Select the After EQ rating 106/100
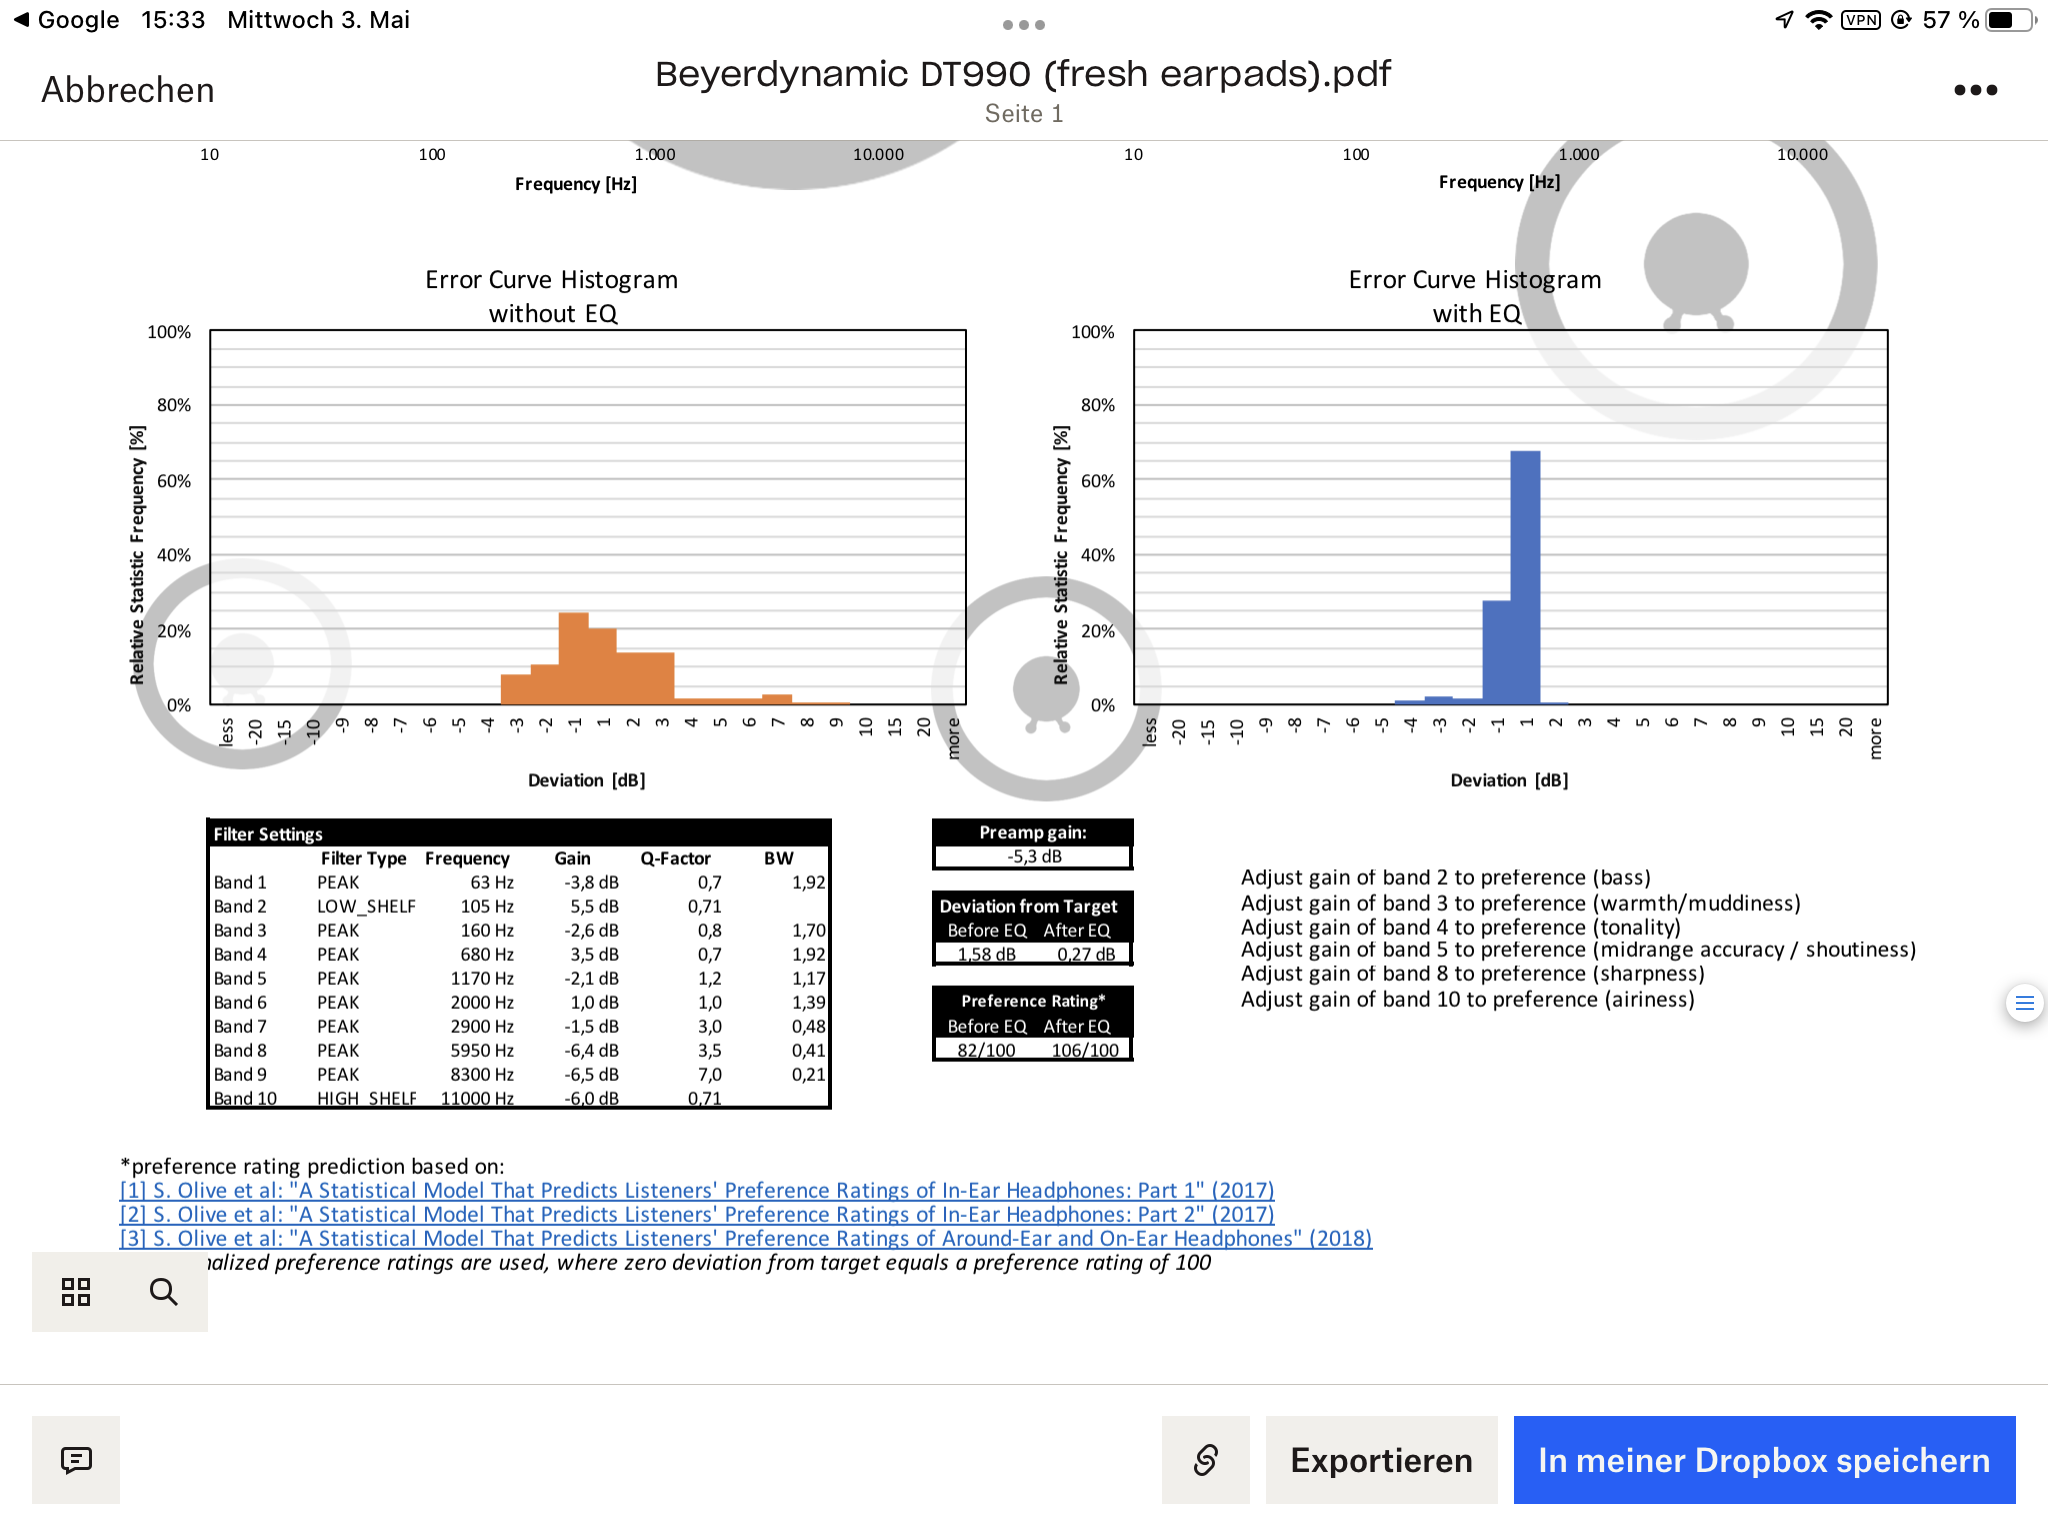Viewport: 2048px width, 1536px height. tap(1085, 1050)
